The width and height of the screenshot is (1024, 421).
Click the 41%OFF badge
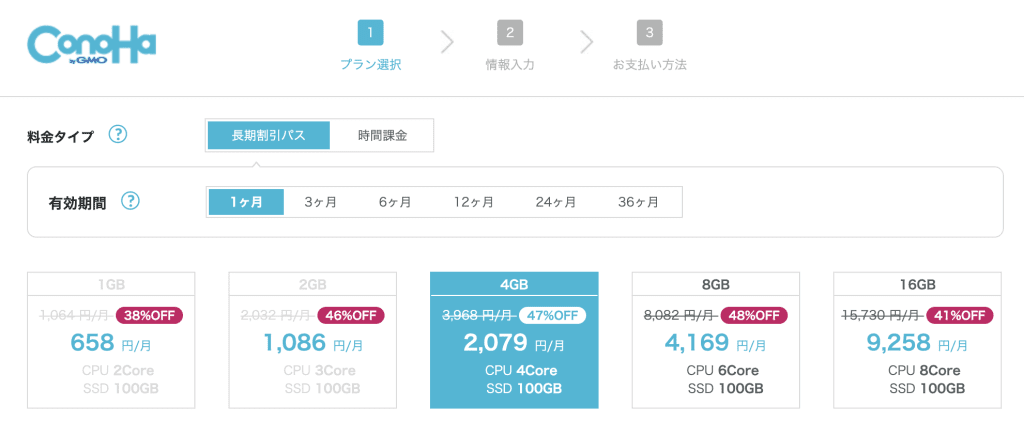[959, 315]
